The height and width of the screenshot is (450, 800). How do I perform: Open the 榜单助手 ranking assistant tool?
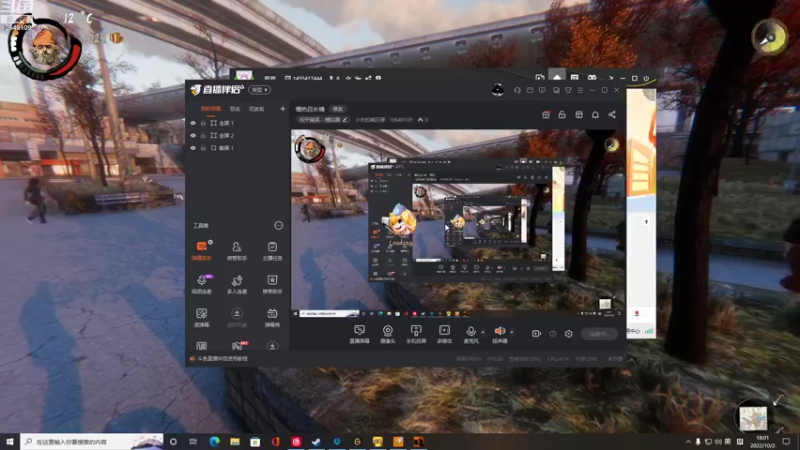pos(272,284)
